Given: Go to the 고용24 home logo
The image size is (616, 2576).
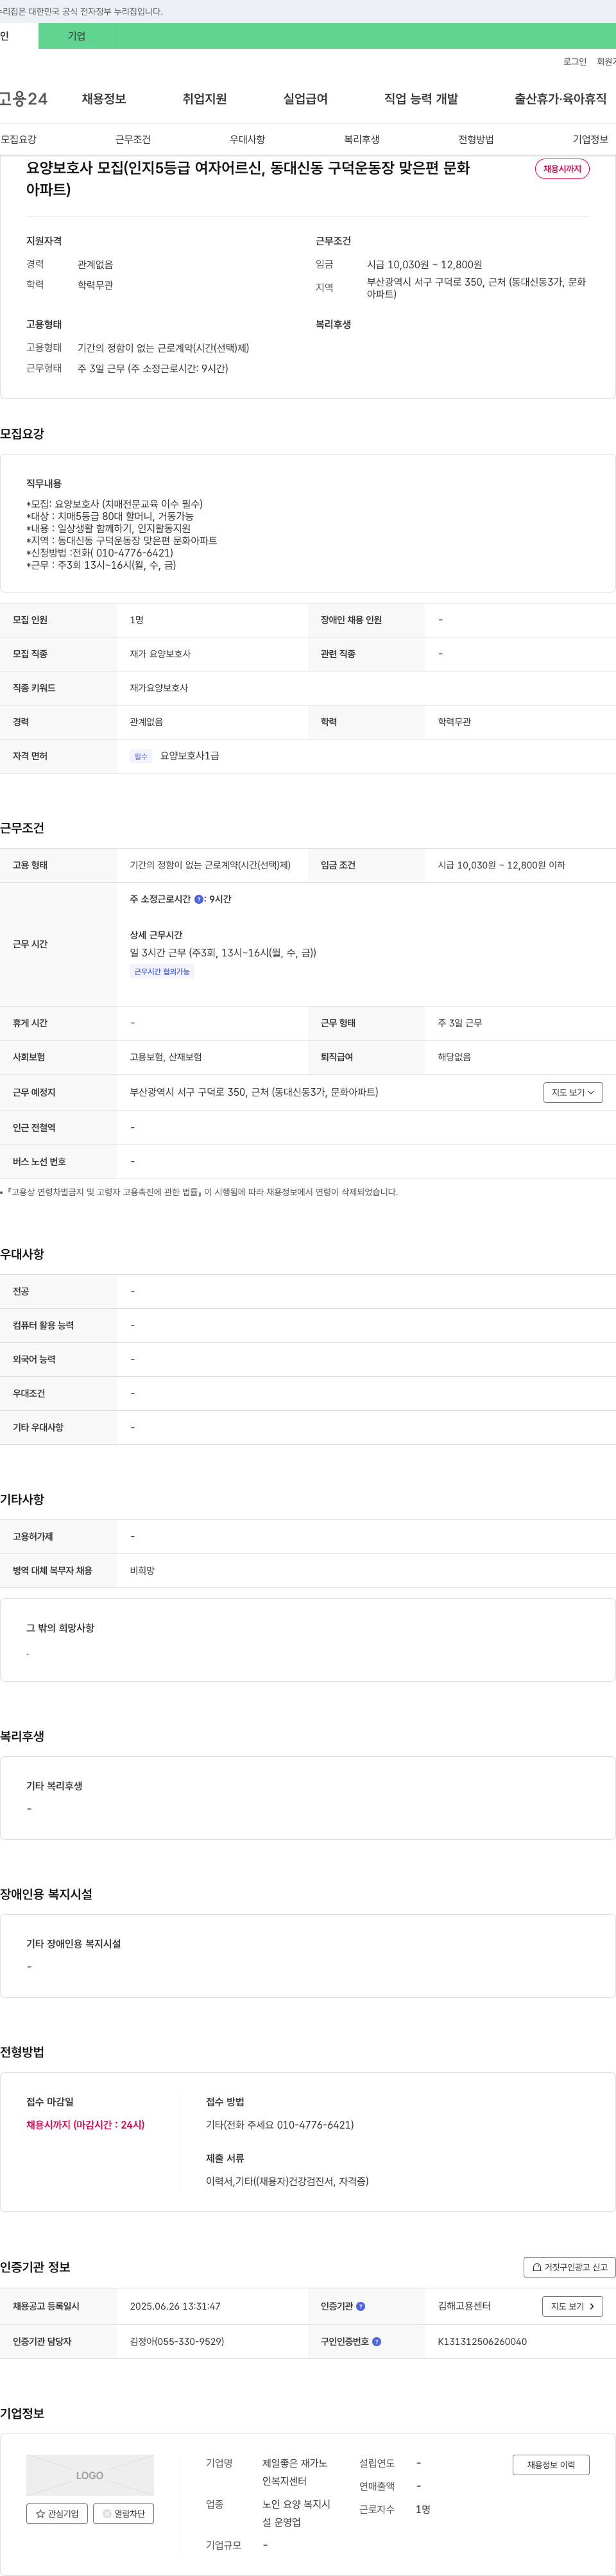Looking at the screenshot, I should tap(24, 99).
